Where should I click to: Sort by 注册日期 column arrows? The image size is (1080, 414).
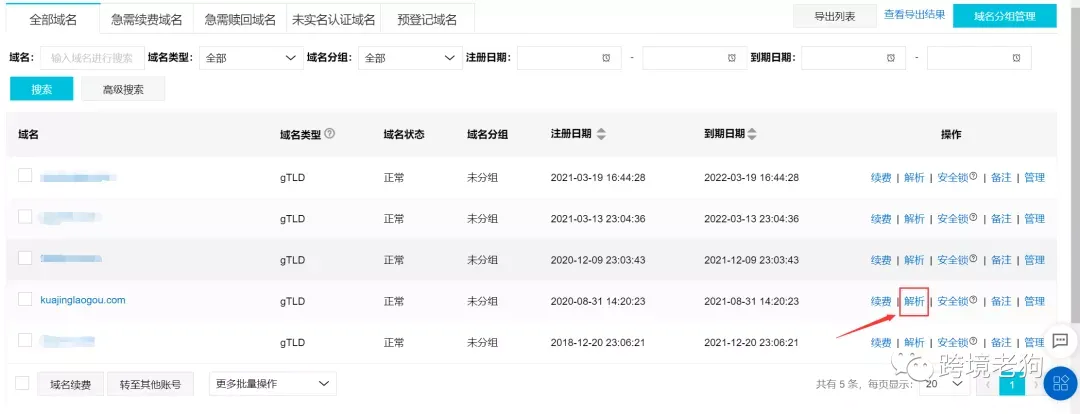coord(601,134)
